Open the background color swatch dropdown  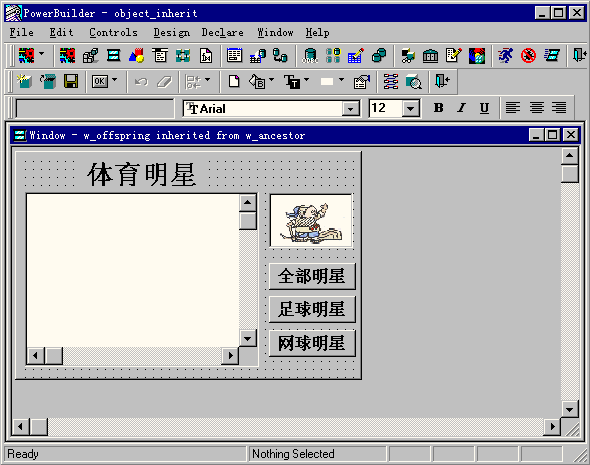[x=341, y=80]
